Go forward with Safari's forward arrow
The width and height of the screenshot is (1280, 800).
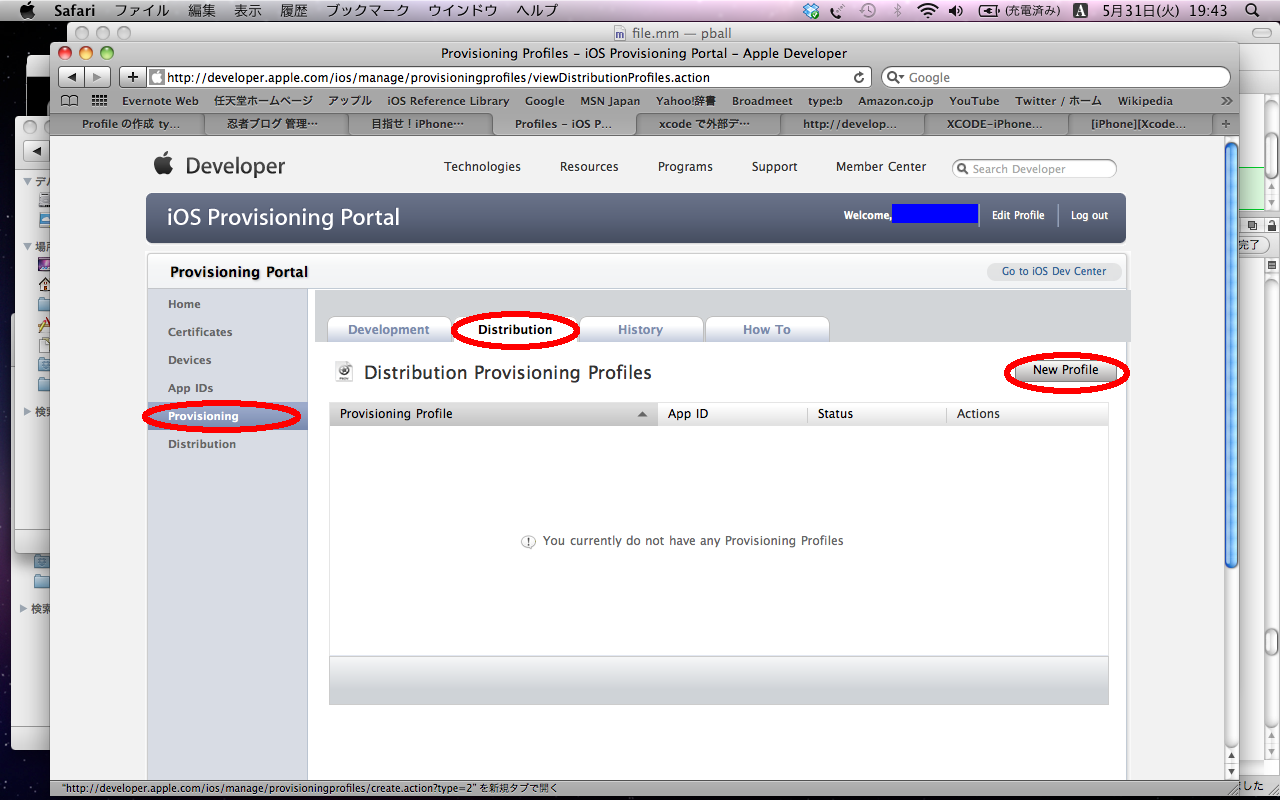coord(97,77)
